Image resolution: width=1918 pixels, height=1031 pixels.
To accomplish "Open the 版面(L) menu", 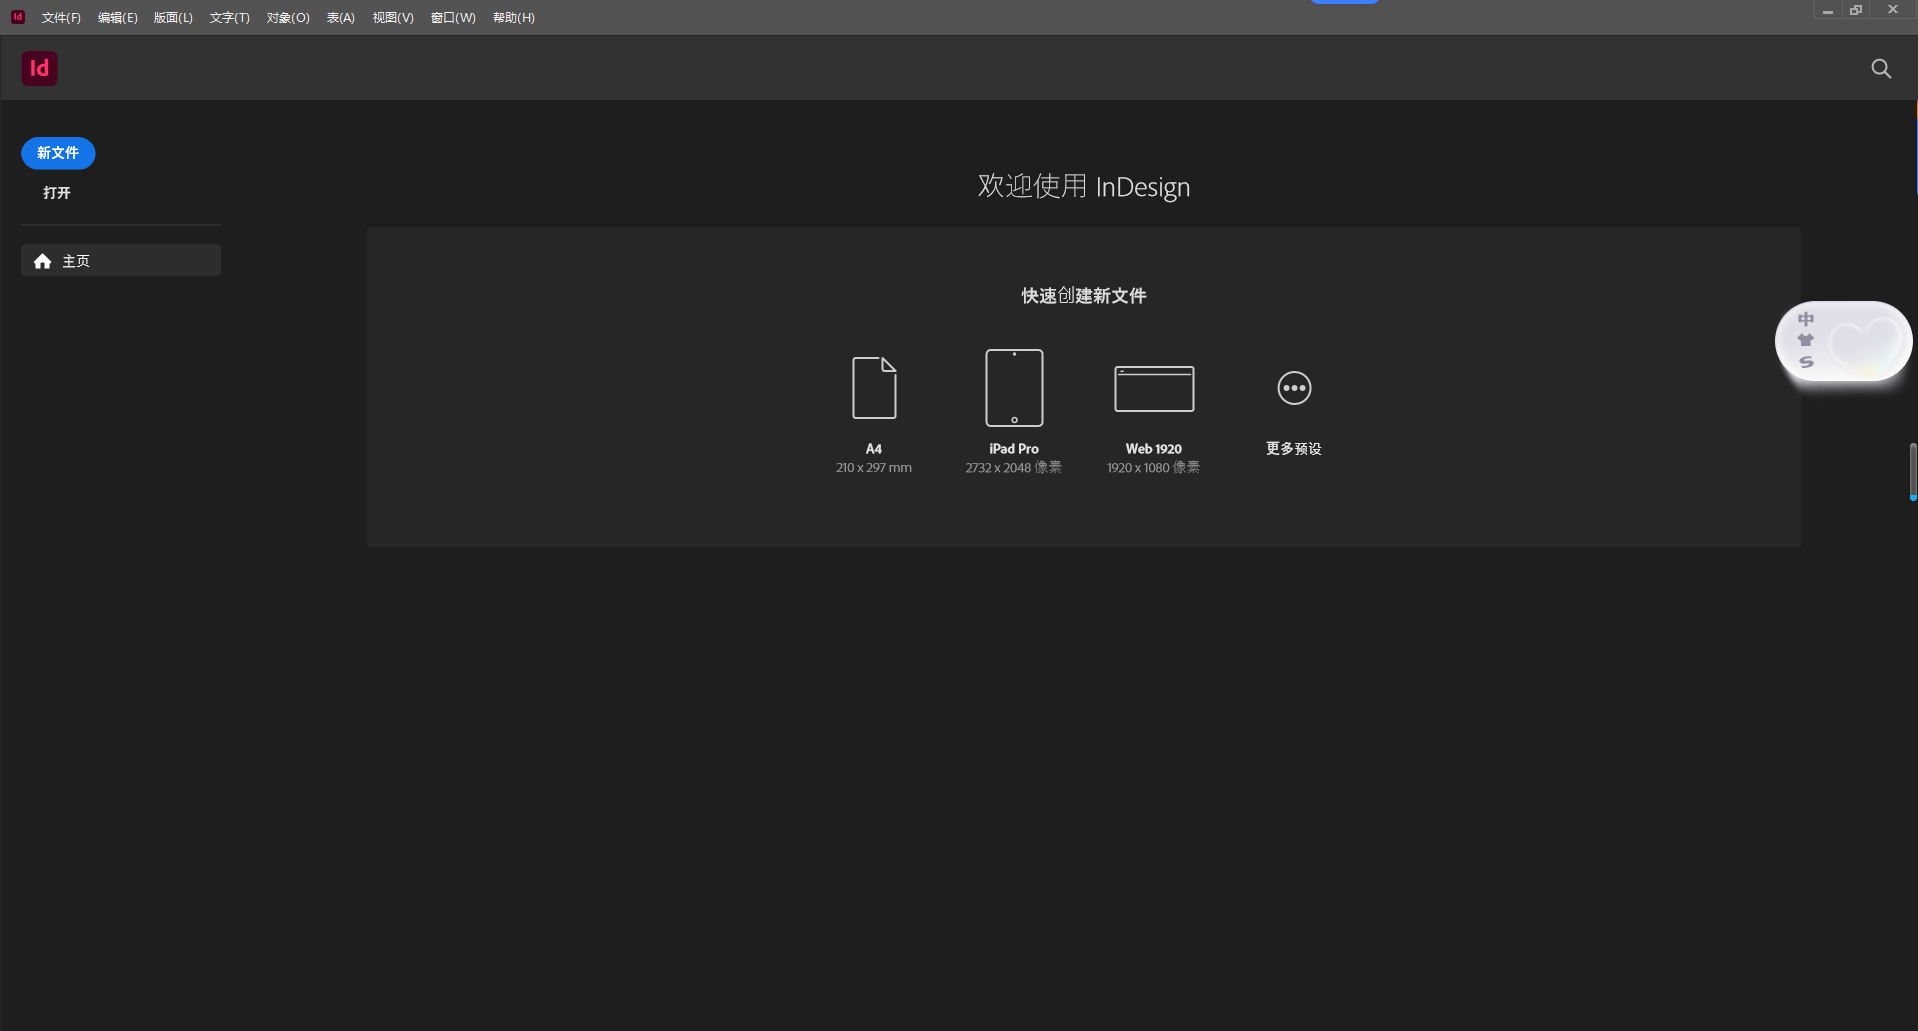I will tap(172, 17).
